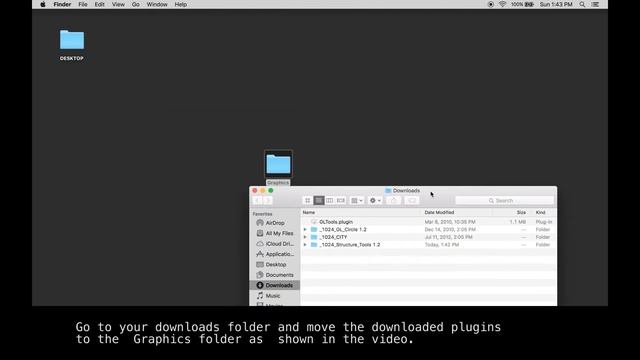Expand the _1024_CITY folder triangle
Screen dimensions: 640x360
(305, 237)
